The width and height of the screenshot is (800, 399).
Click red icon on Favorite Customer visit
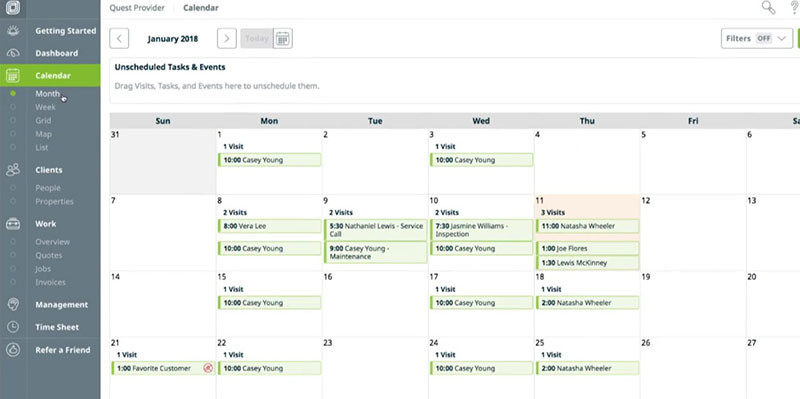208,368
